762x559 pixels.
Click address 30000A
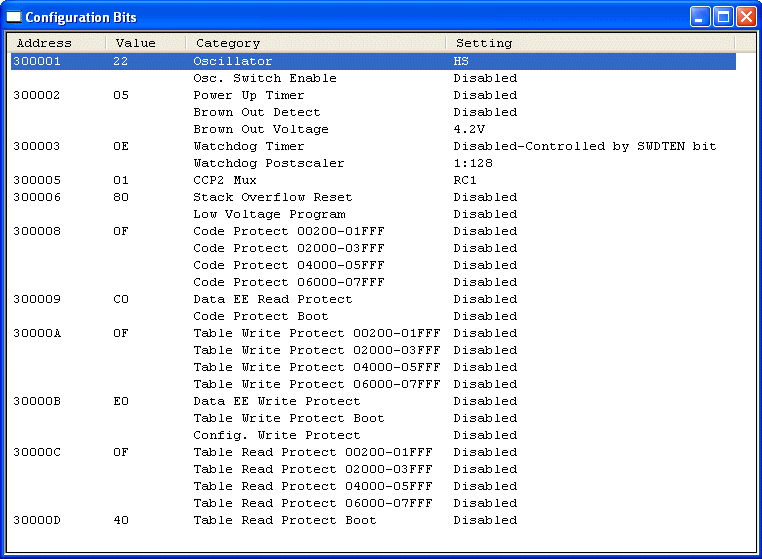[37, 333]
